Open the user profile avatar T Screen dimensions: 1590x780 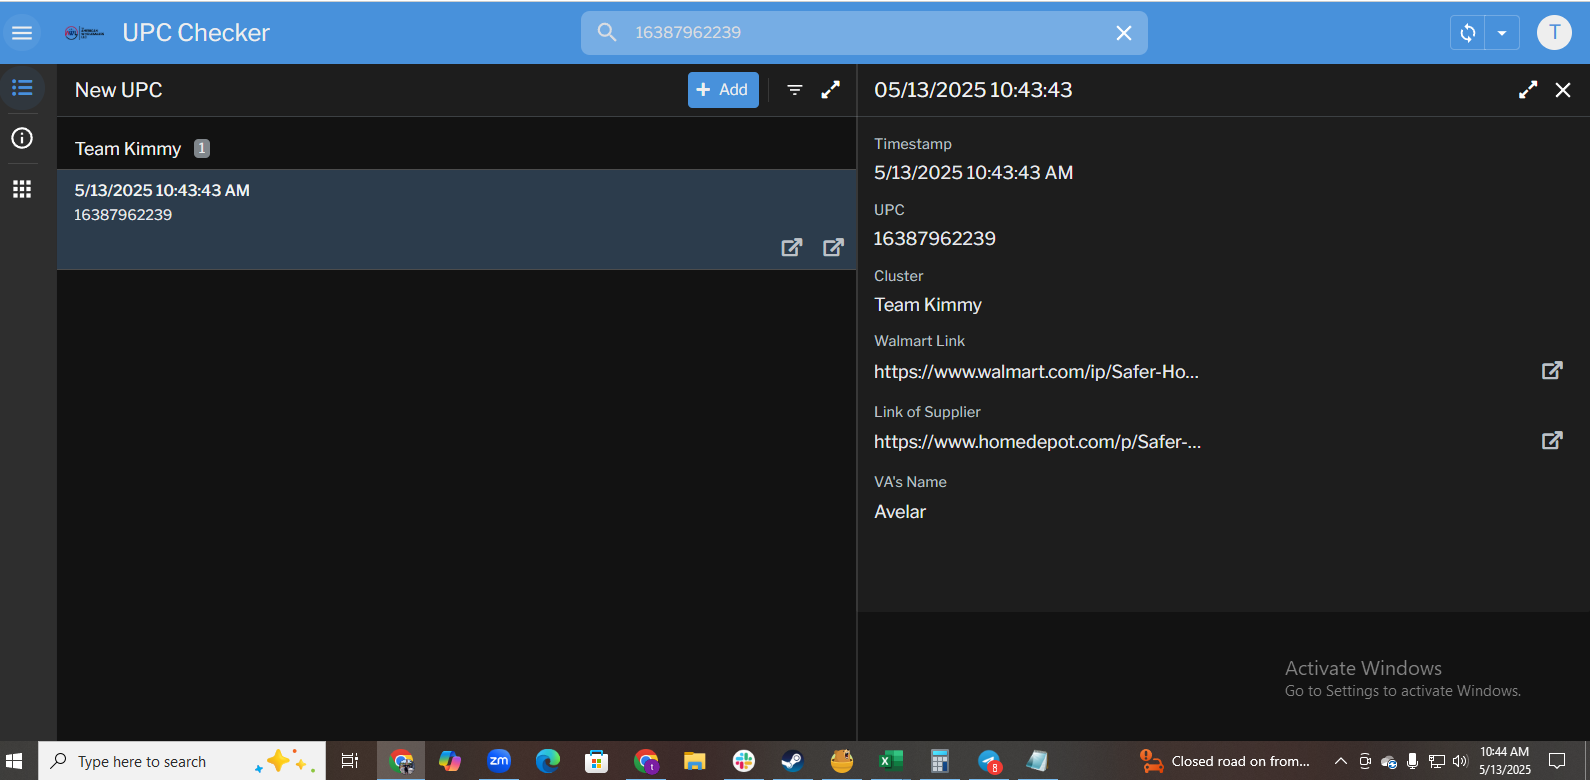click(1554, 32)
